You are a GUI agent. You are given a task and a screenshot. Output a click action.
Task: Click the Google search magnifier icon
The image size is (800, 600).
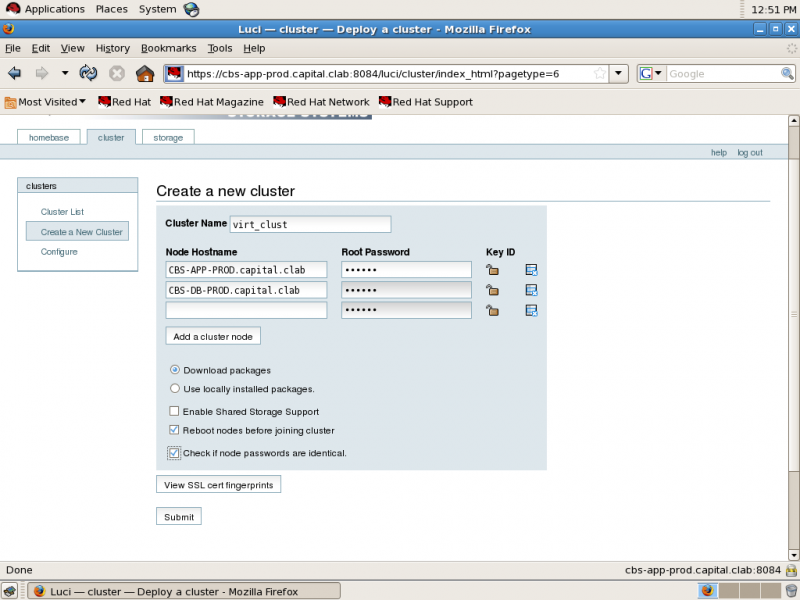[787, 73]
